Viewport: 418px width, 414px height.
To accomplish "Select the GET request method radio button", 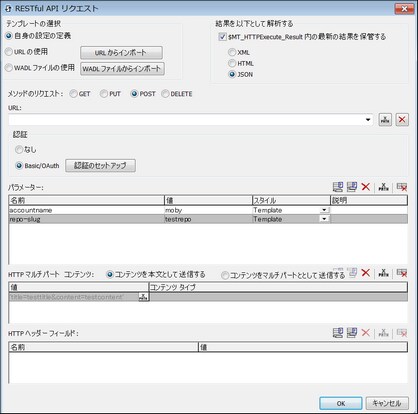I will click(73, 94).
